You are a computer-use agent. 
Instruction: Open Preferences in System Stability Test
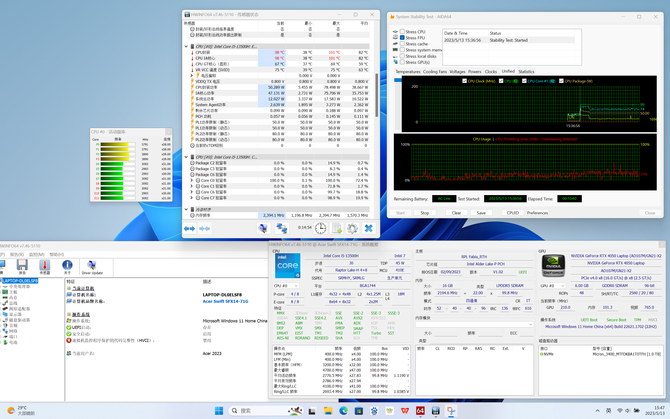[537, 213]
